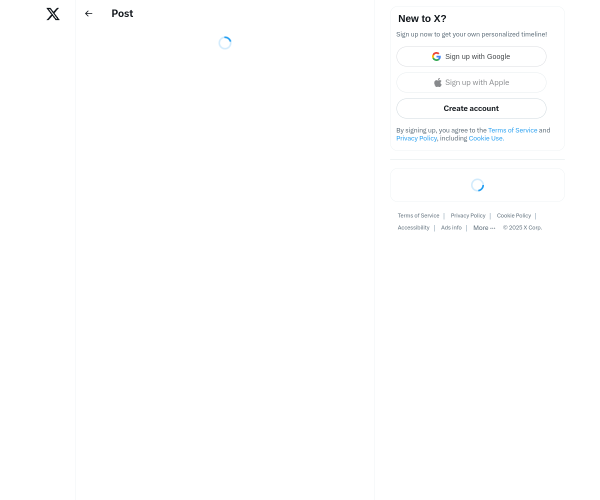This screenshot has width=600, height=500.
Task: Open Terms of Service link in signup text
Action: coord(512,130)
